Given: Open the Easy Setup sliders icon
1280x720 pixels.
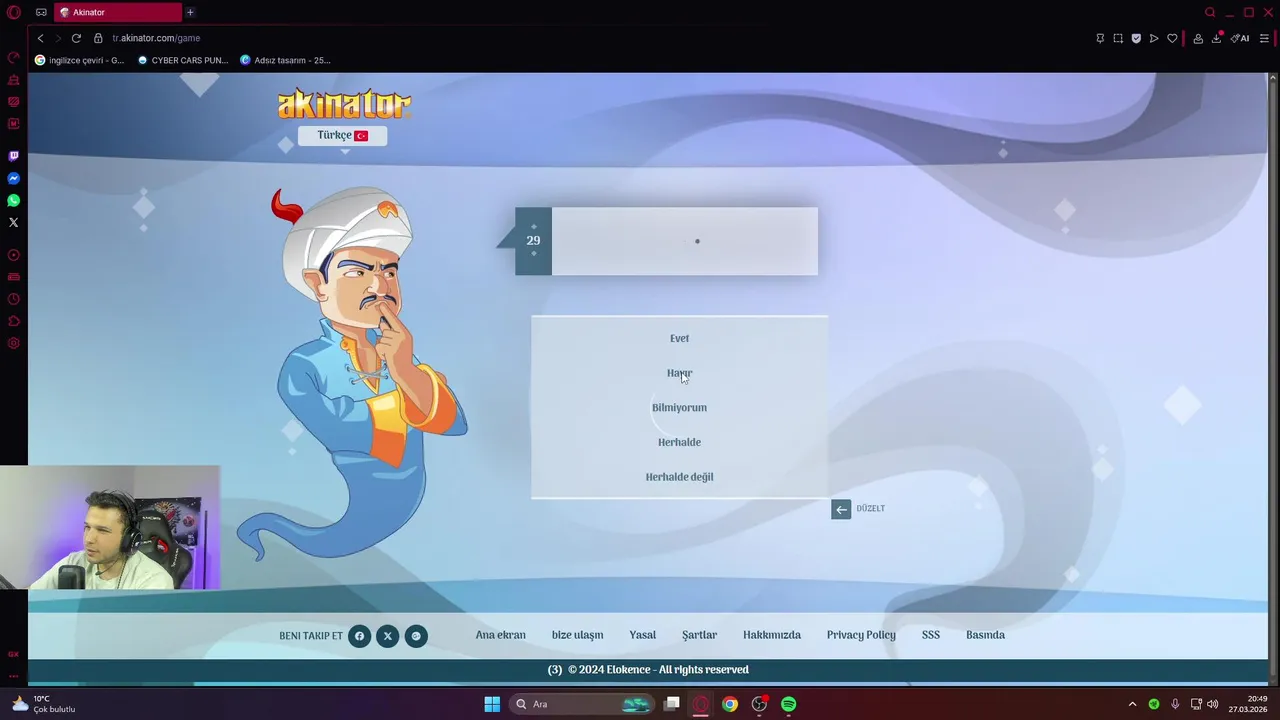Looking at the screenshot, I should coord(1264,38).
